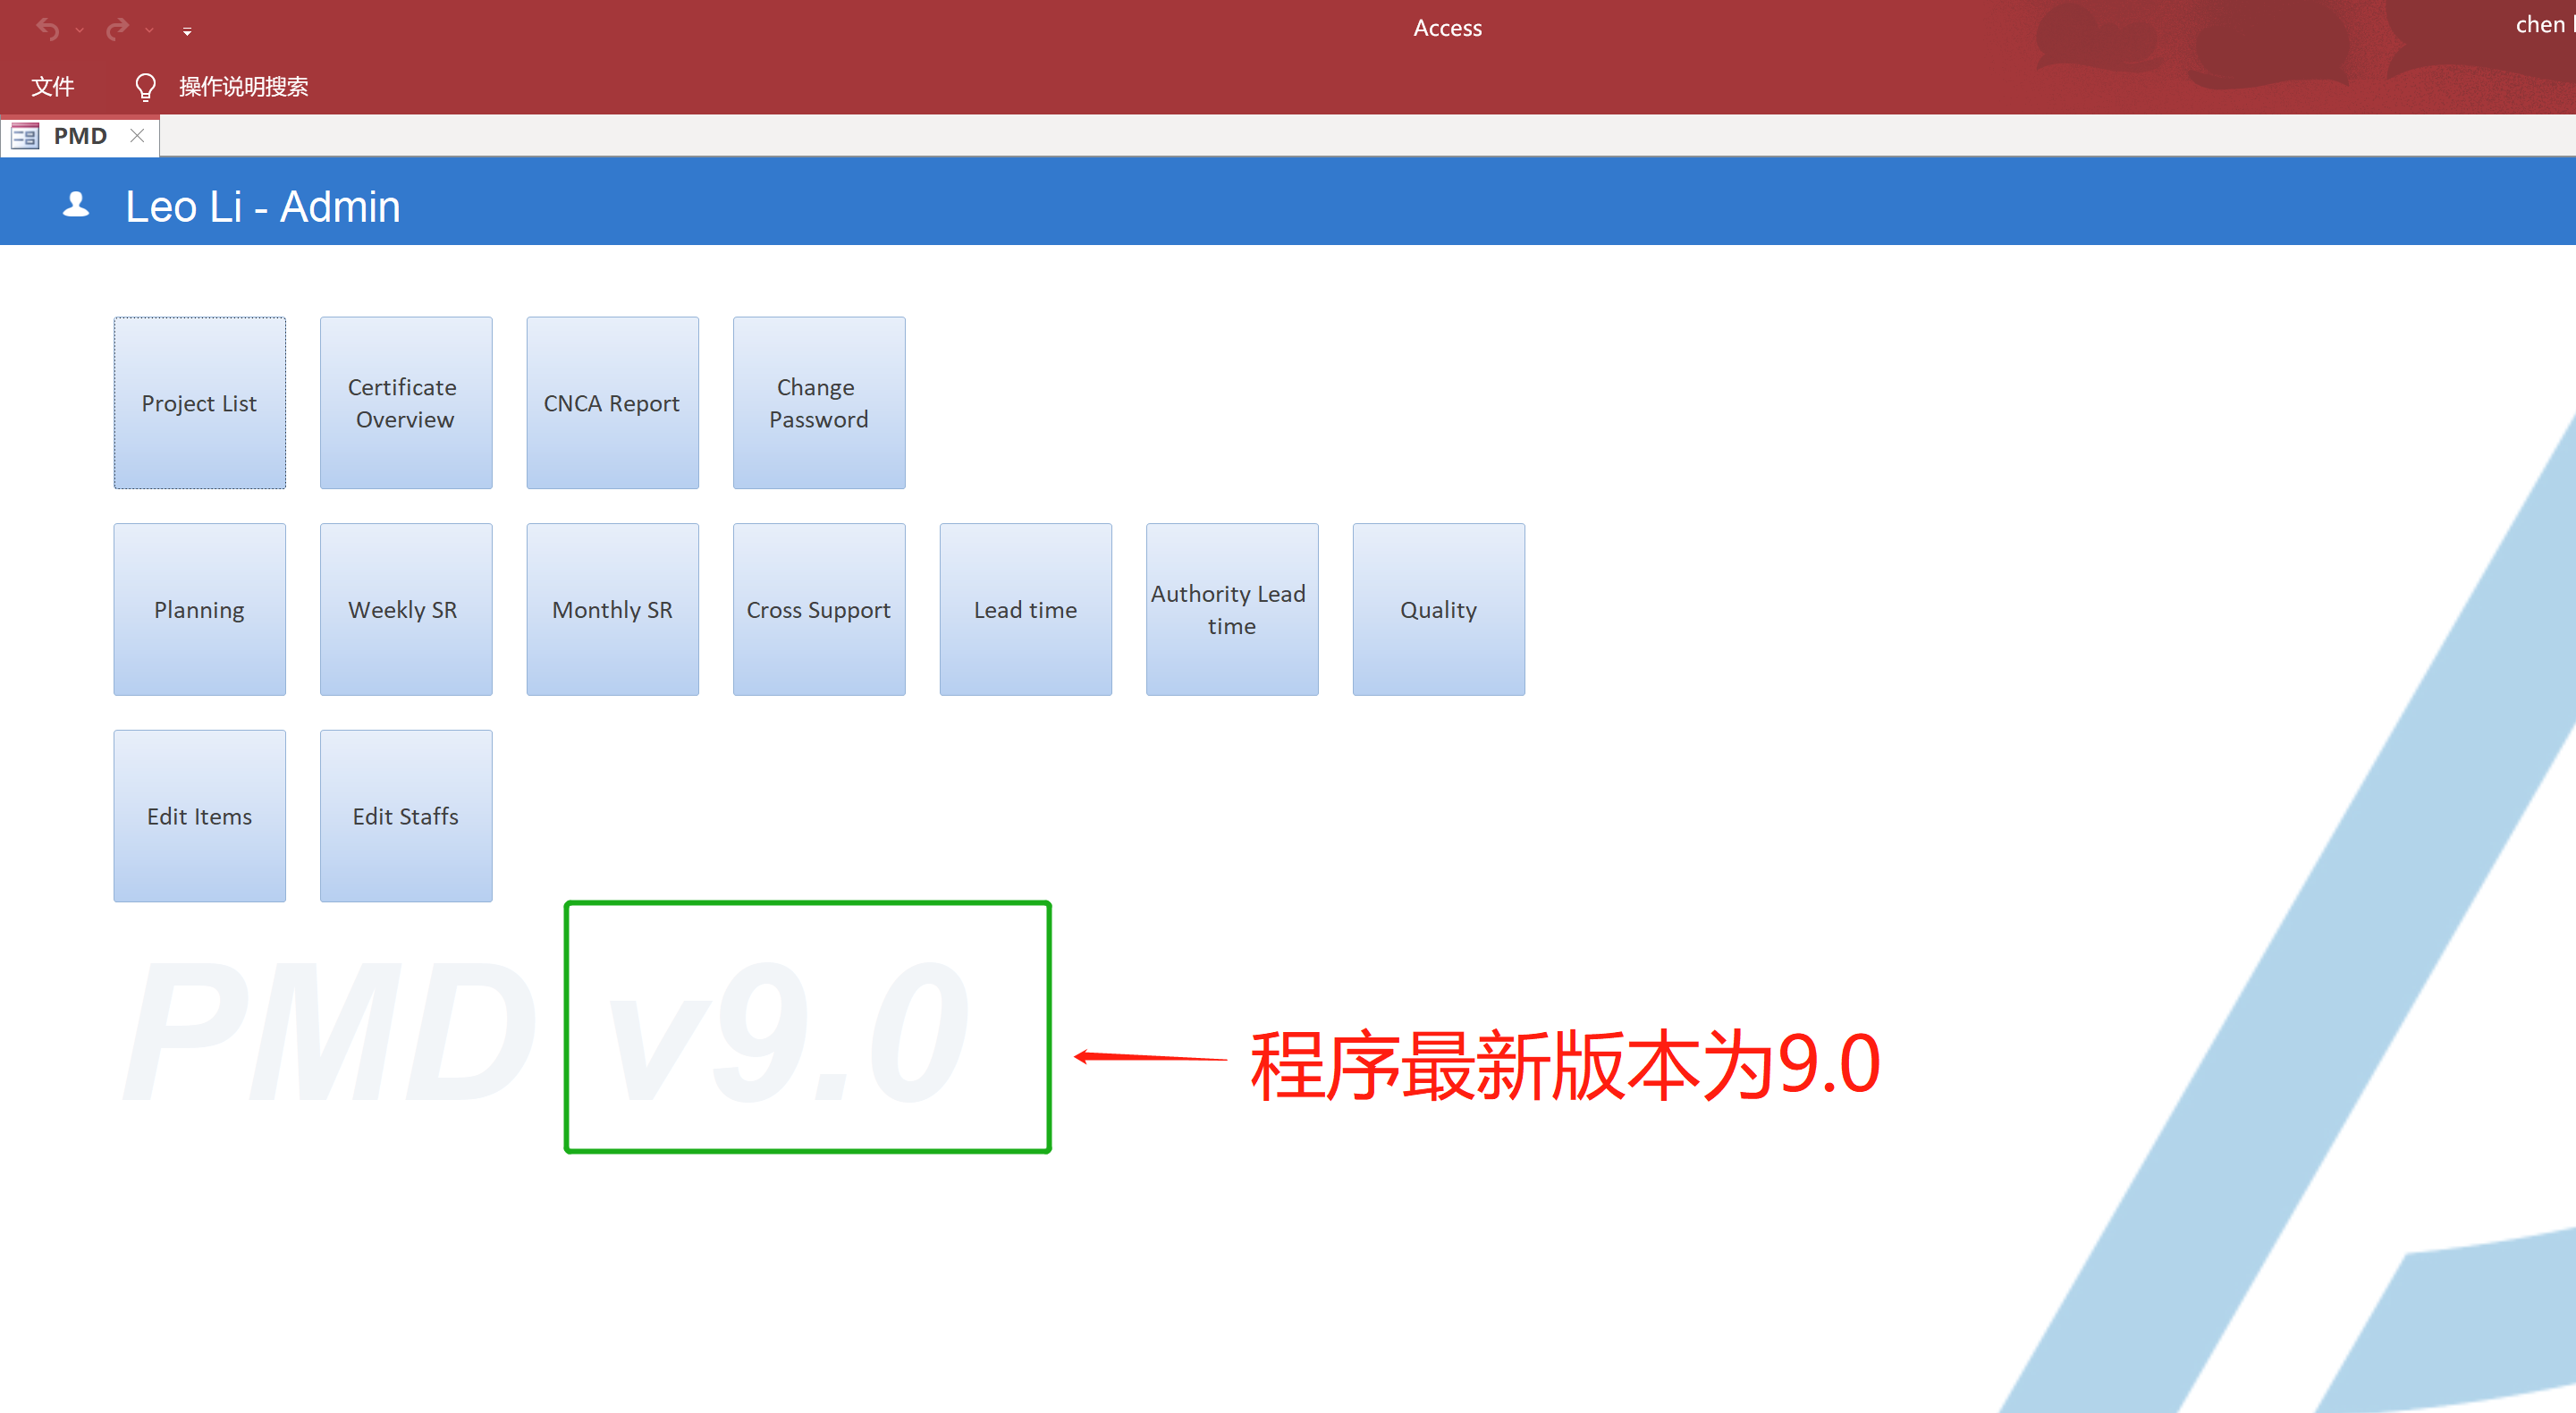Open Monthly SR module
2576x1413 pixels.
tap(612, 609)
